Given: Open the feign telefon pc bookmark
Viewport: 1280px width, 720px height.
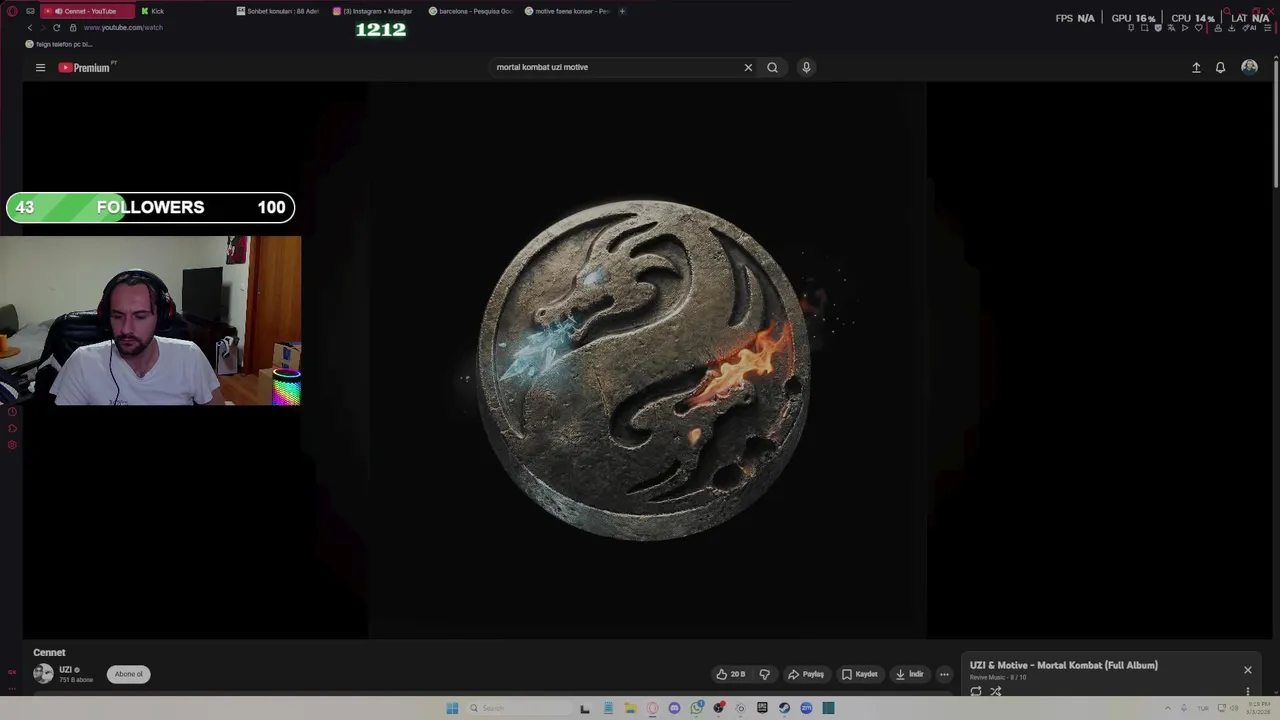Looking at the screenshot, I should [x=59, y=44].
